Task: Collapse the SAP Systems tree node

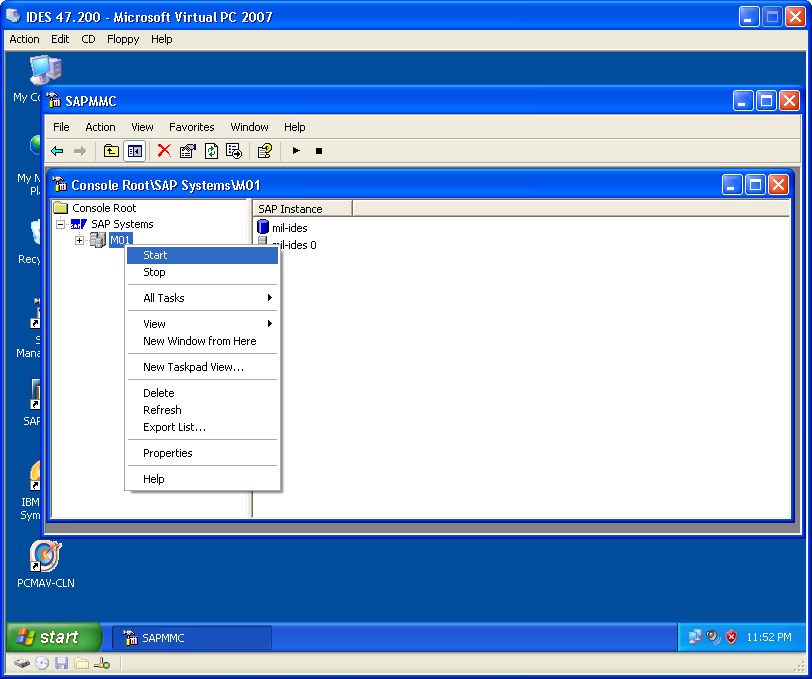Action: 61,224
